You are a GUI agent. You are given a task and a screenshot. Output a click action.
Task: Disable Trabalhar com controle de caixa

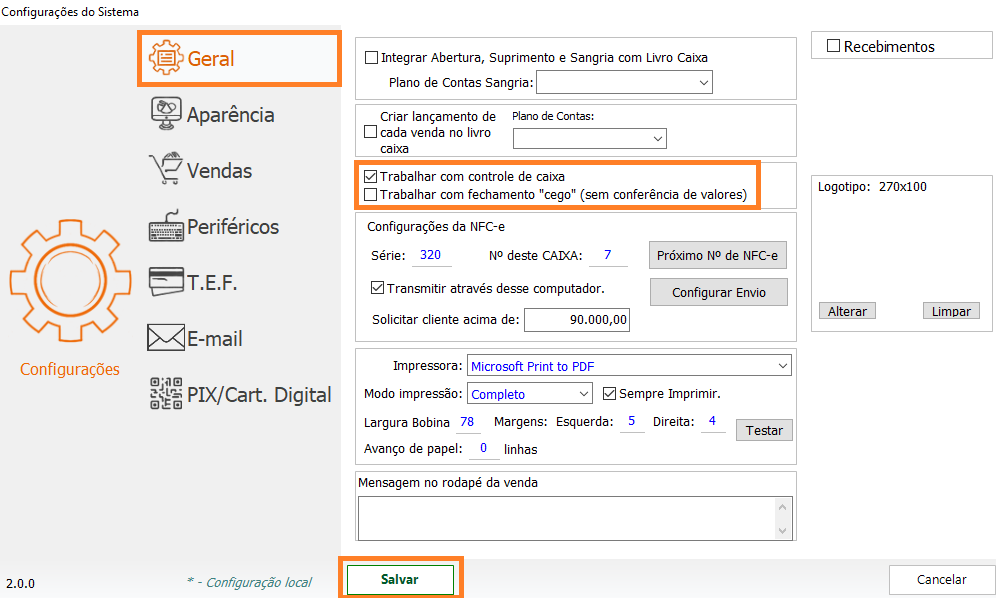click(371, 176)
